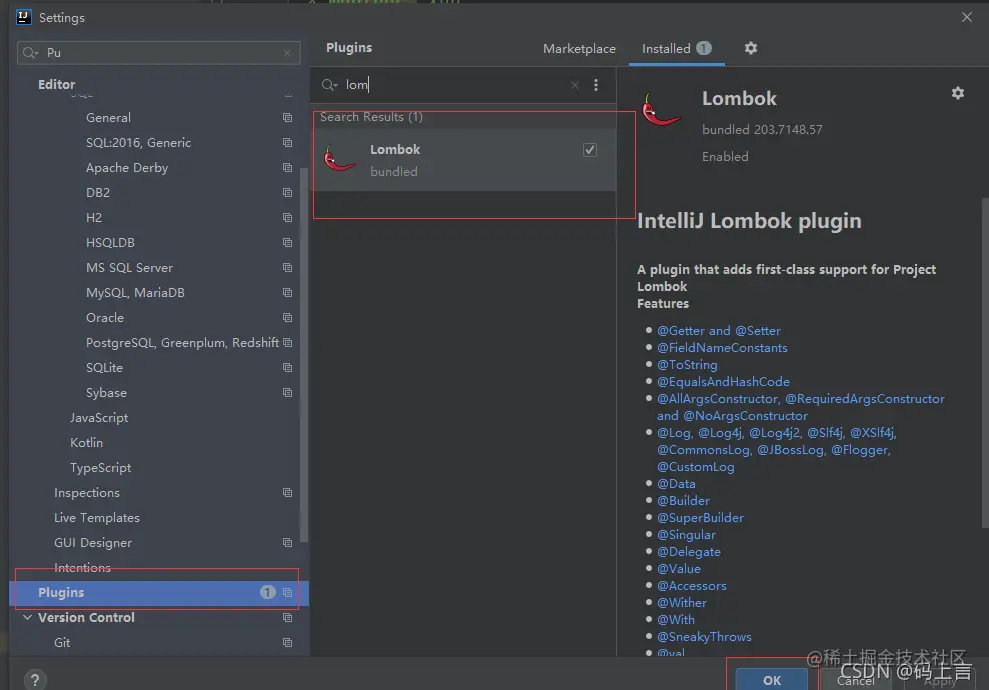Select the Lombok row in search results

click(x=464, y=160)
